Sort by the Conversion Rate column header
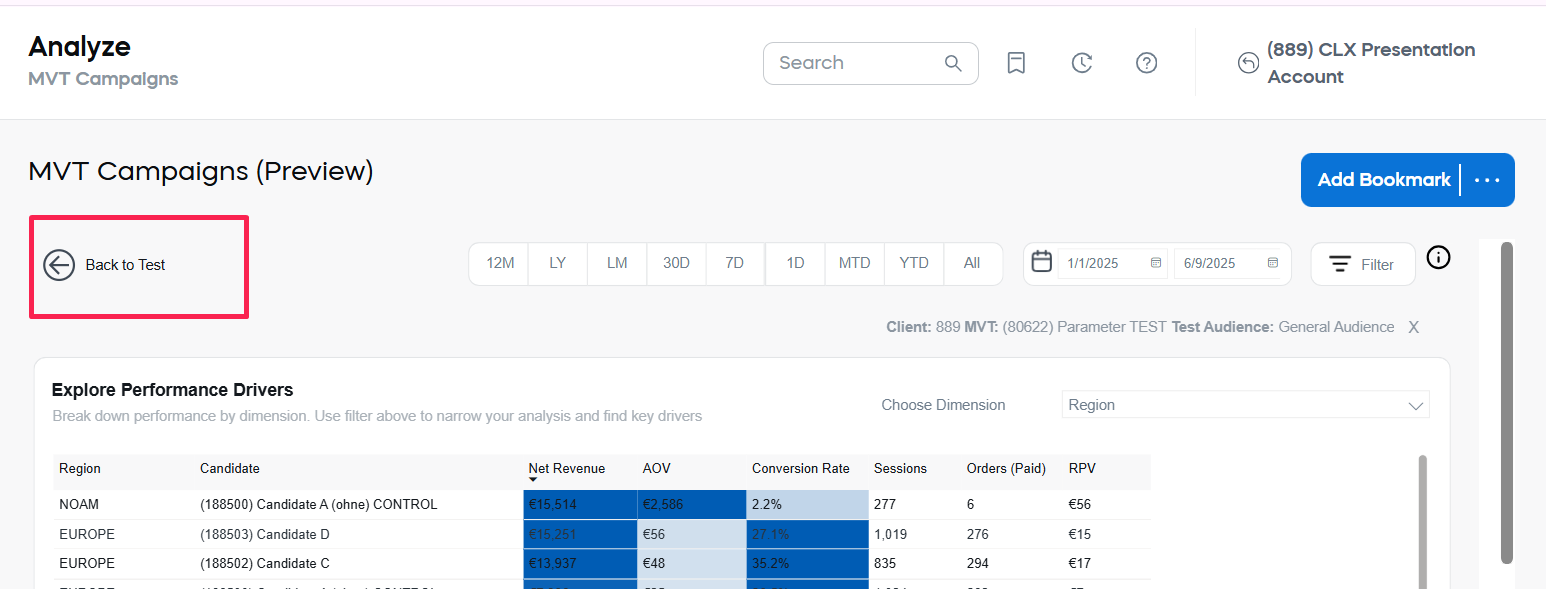The width and height of the screenshot is (1546, 589). point(801,468)
